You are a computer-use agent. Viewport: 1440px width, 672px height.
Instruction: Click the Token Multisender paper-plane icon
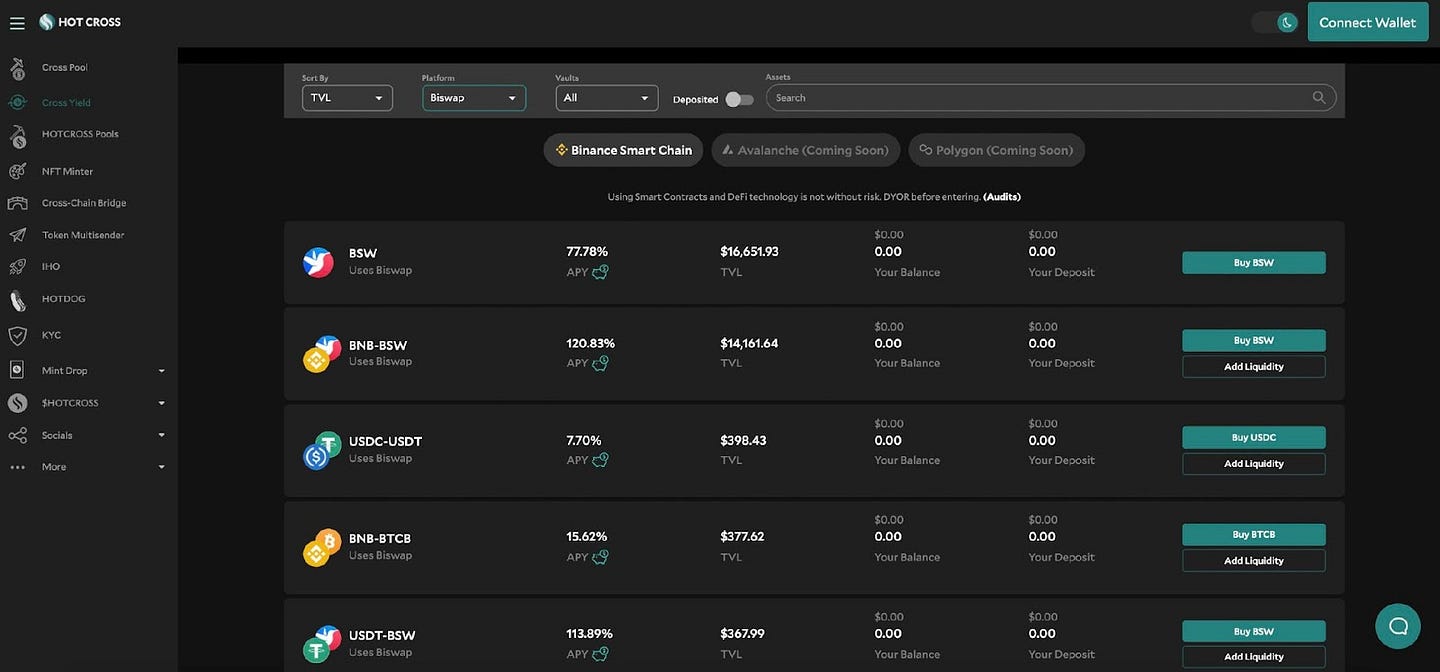coord(17,235)
